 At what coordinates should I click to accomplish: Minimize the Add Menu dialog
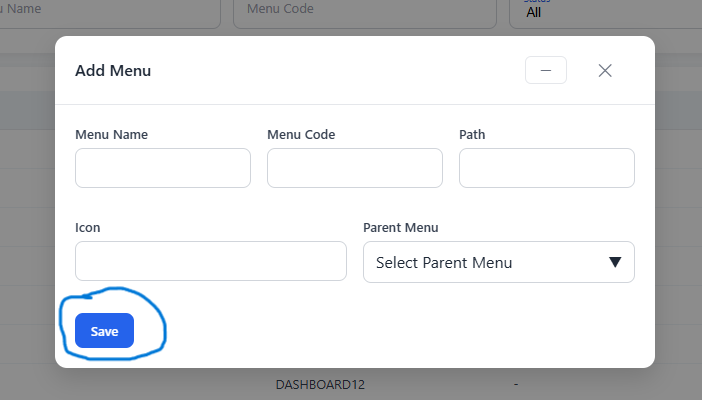point(546,70)
